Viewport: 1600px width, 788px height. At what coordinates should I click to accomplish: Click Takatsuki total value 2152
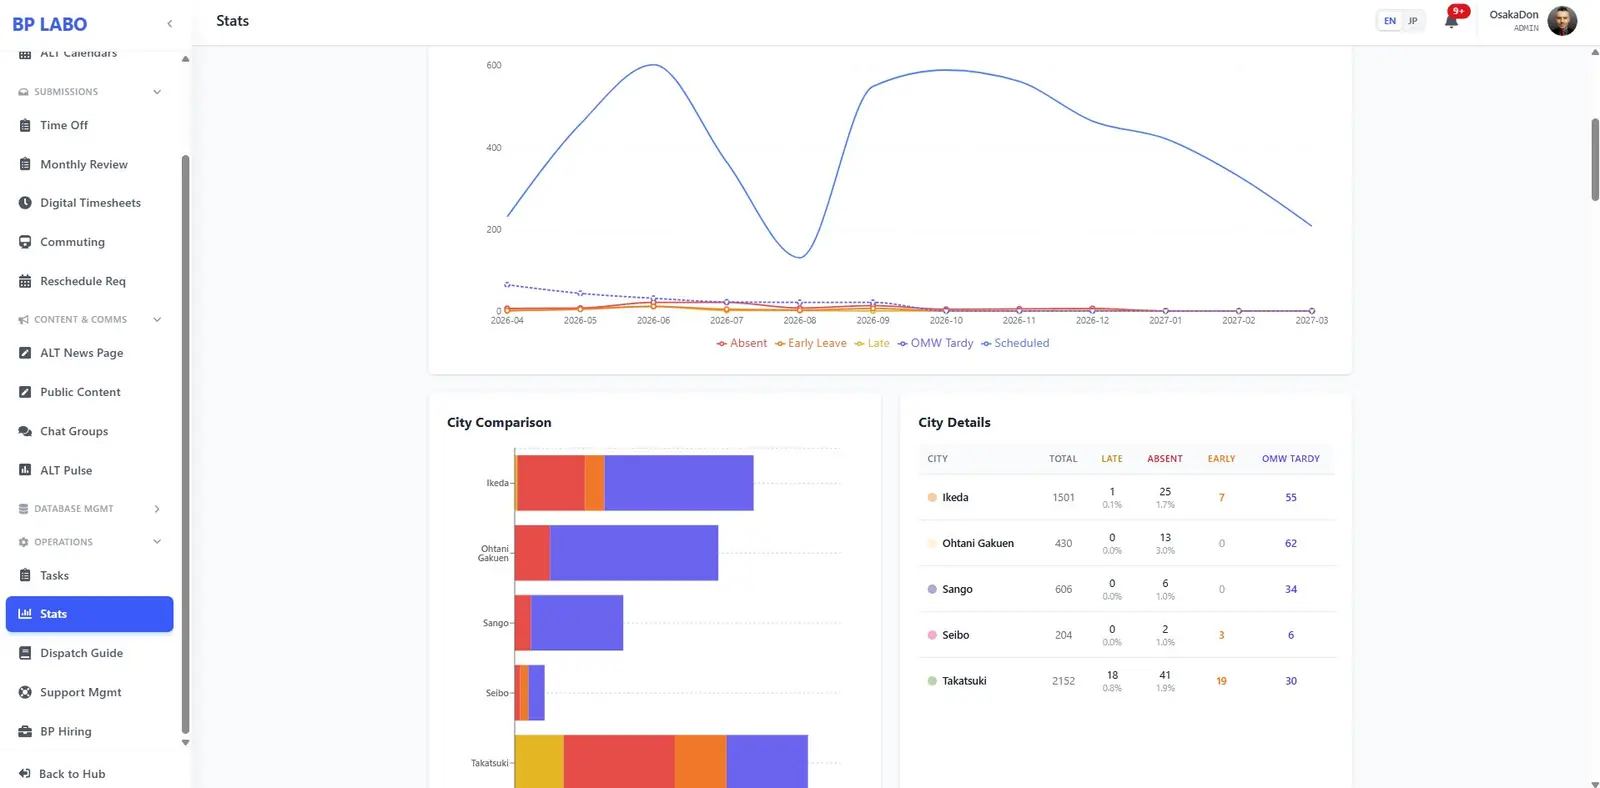tap(1063, 681)
